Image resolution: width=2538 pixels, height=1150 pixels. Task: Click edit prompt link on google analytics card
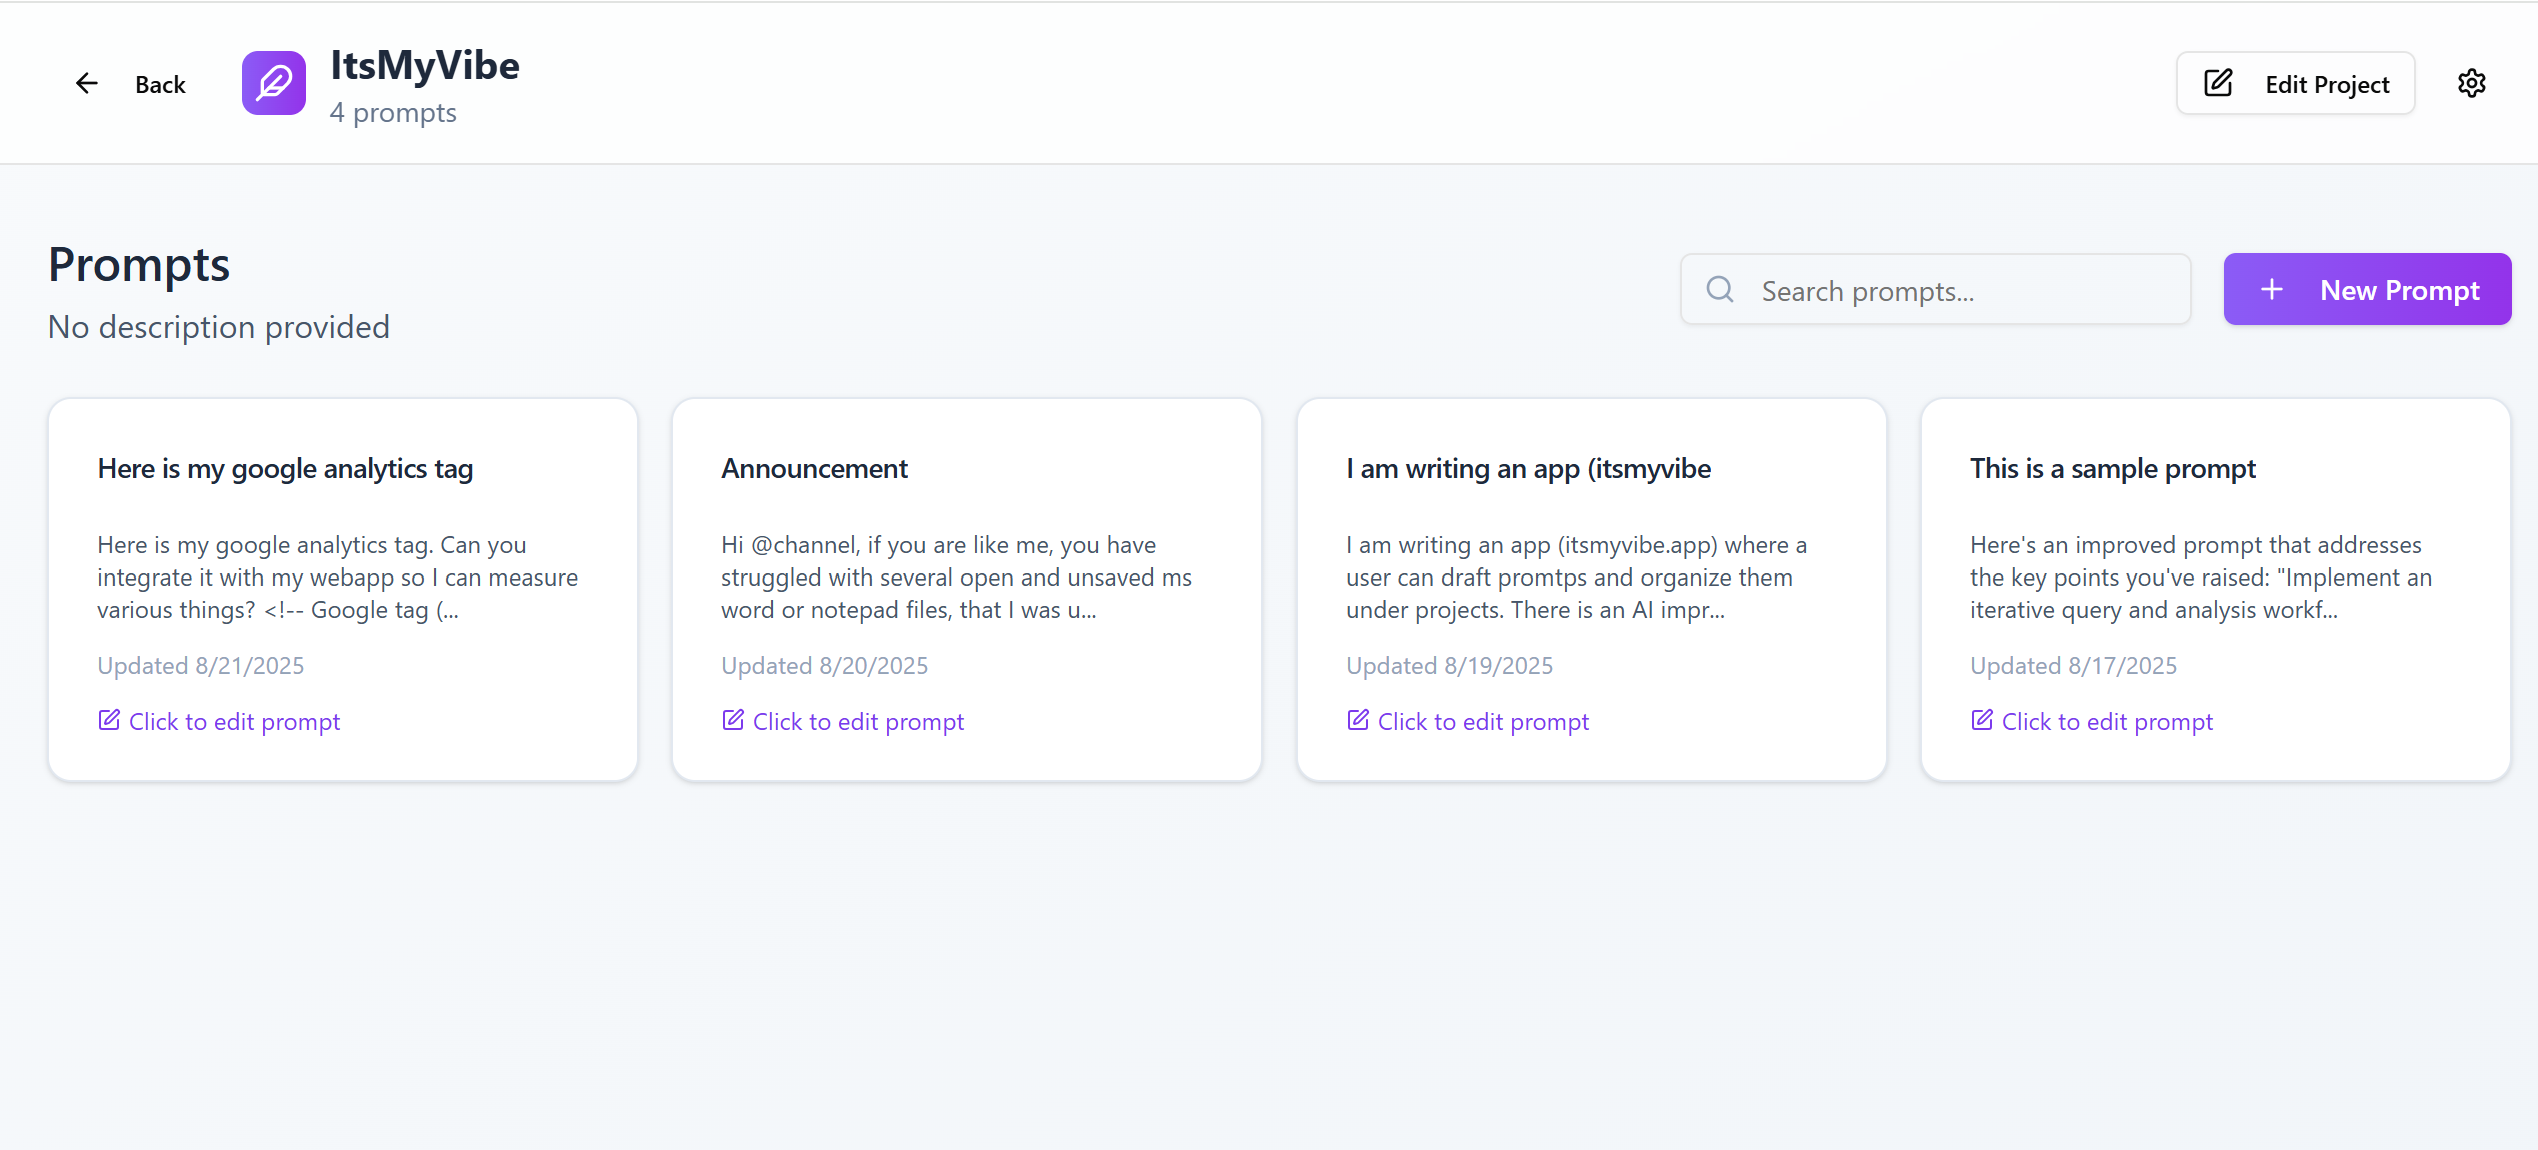click(x=219, y=721)
